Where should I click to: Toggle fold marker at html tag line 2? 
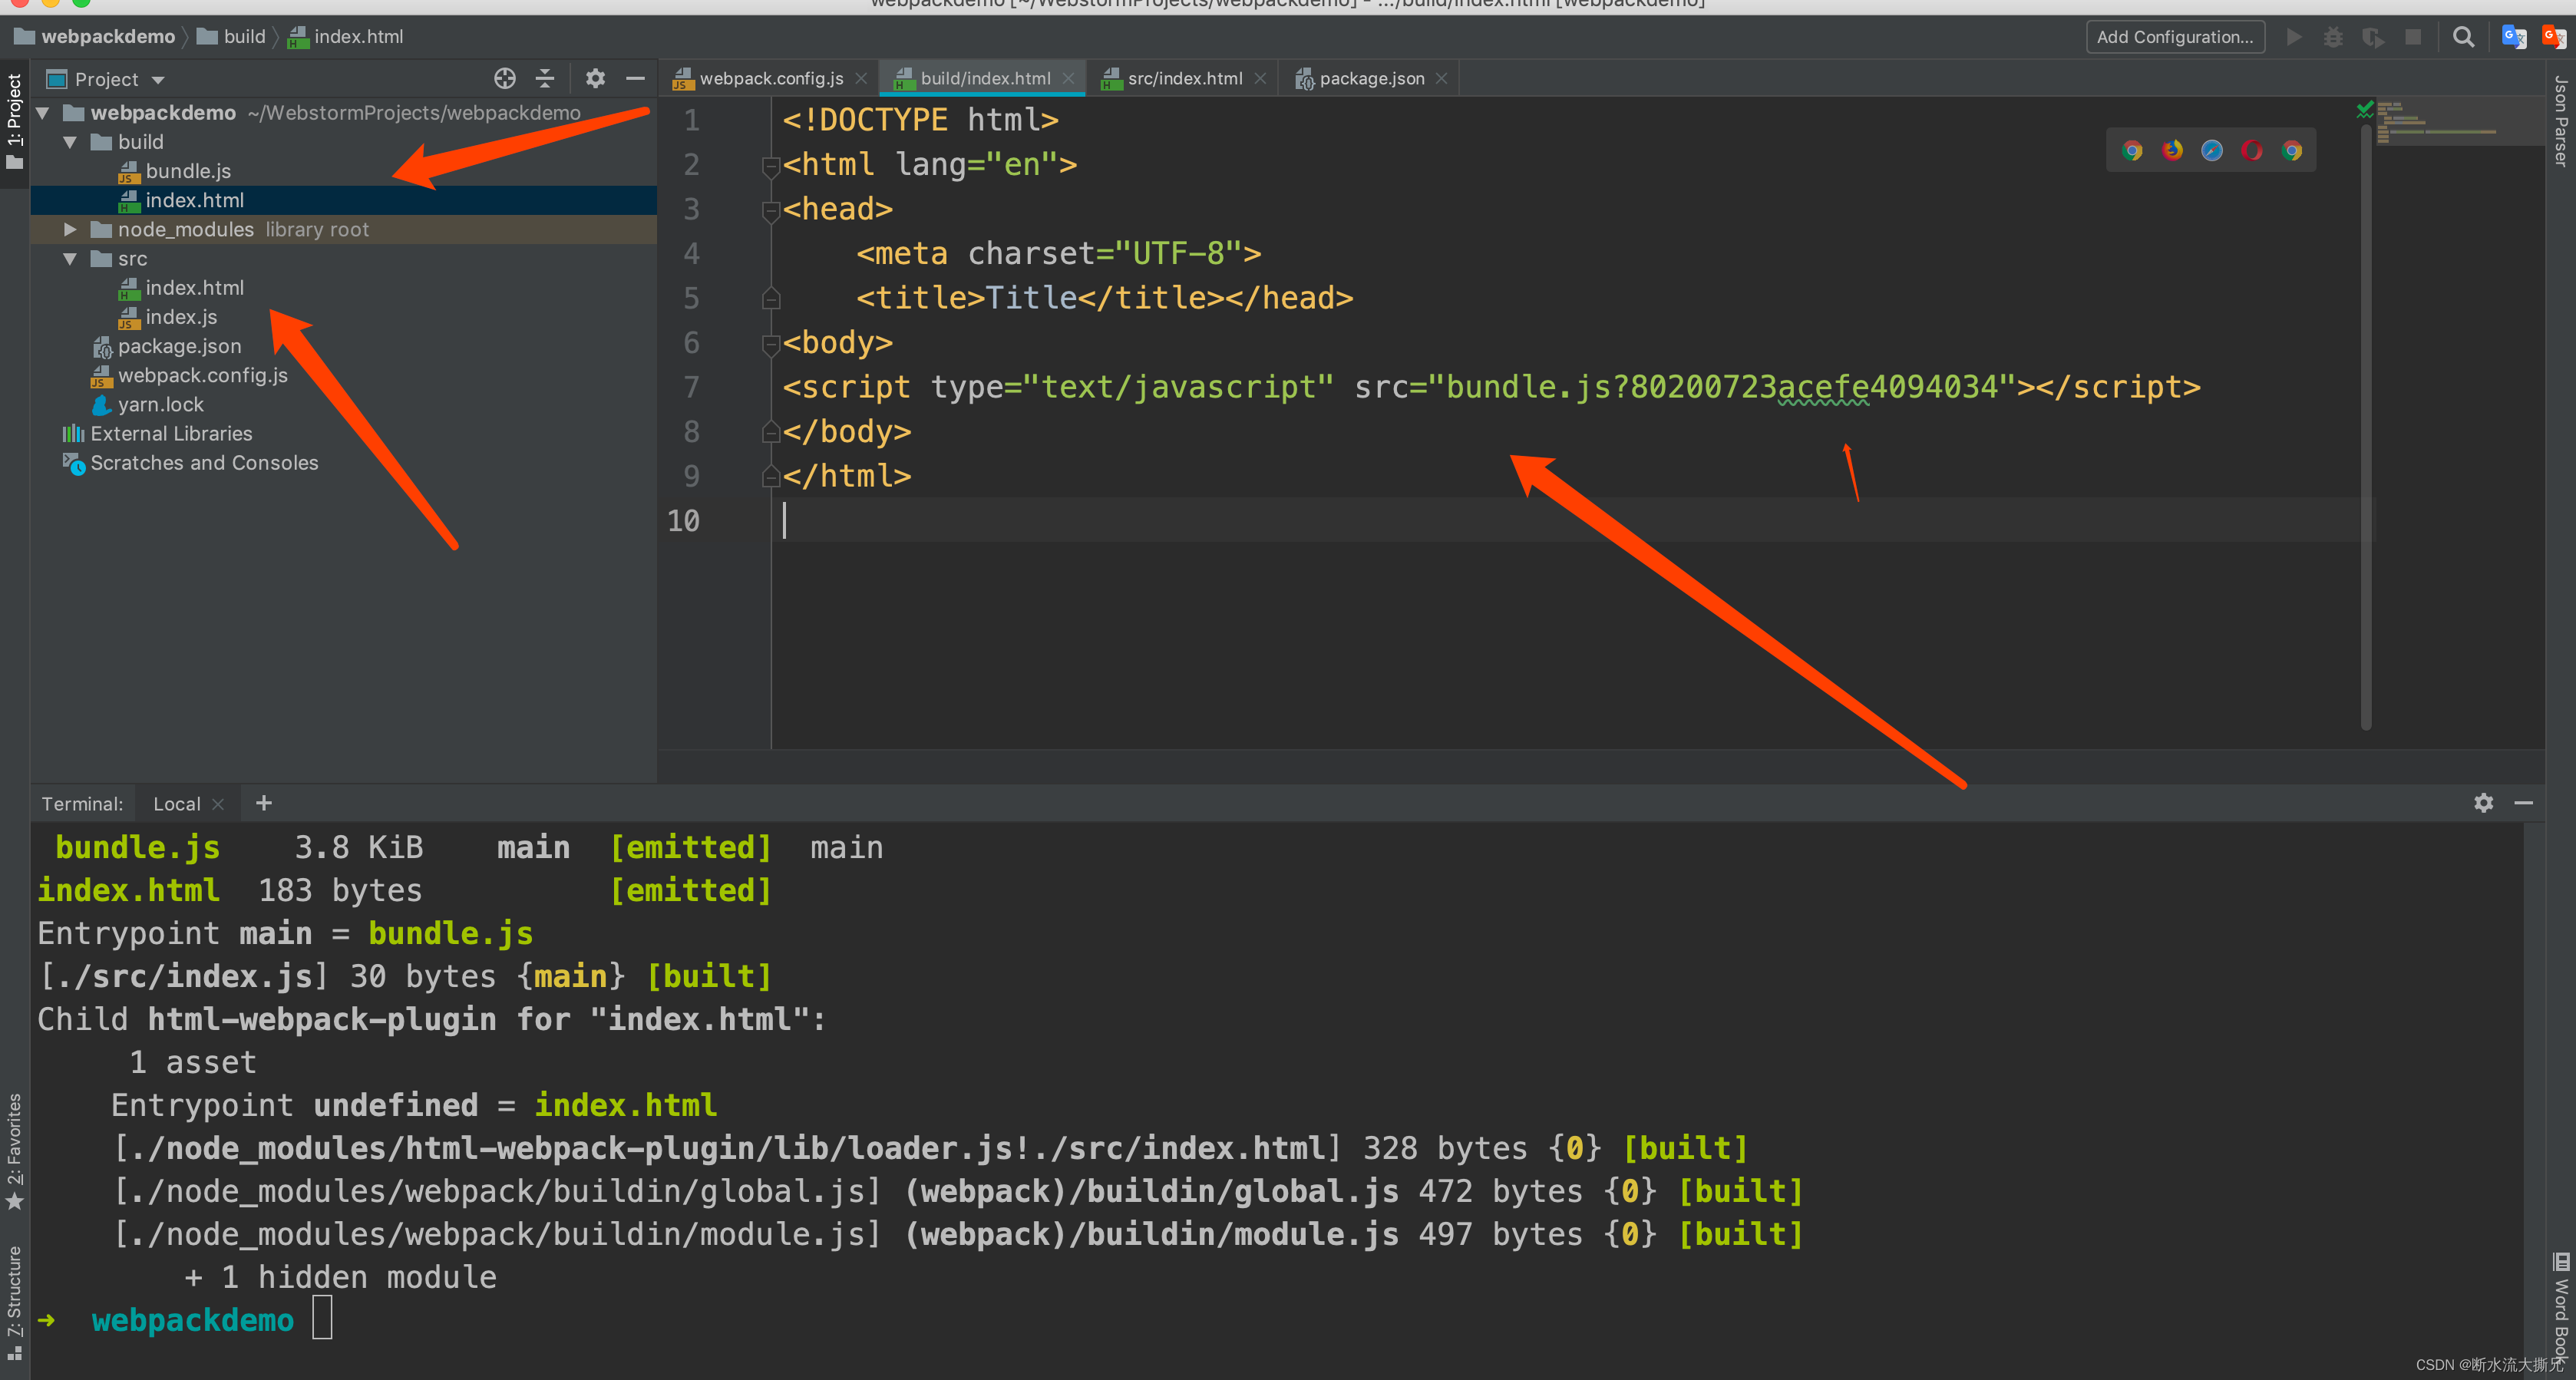click(770, 167)
